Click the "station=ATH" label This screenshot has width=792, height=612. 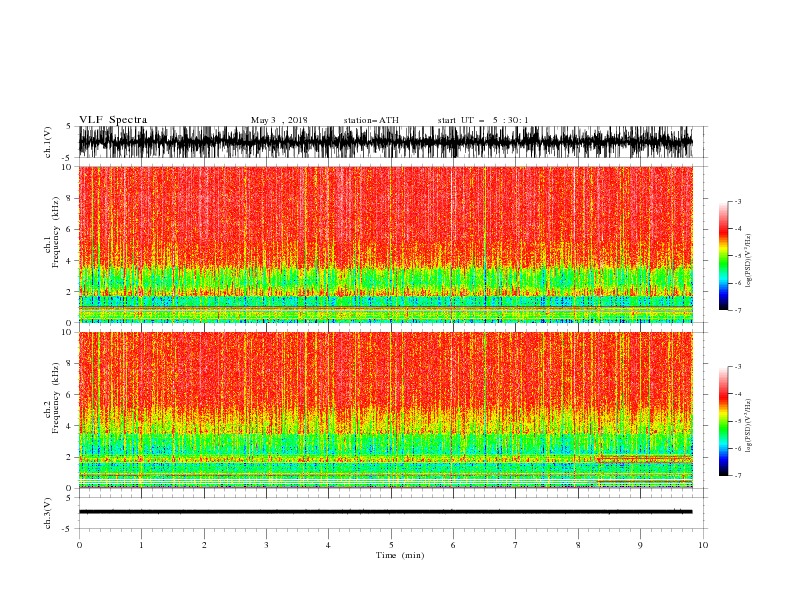coord(371,120)
